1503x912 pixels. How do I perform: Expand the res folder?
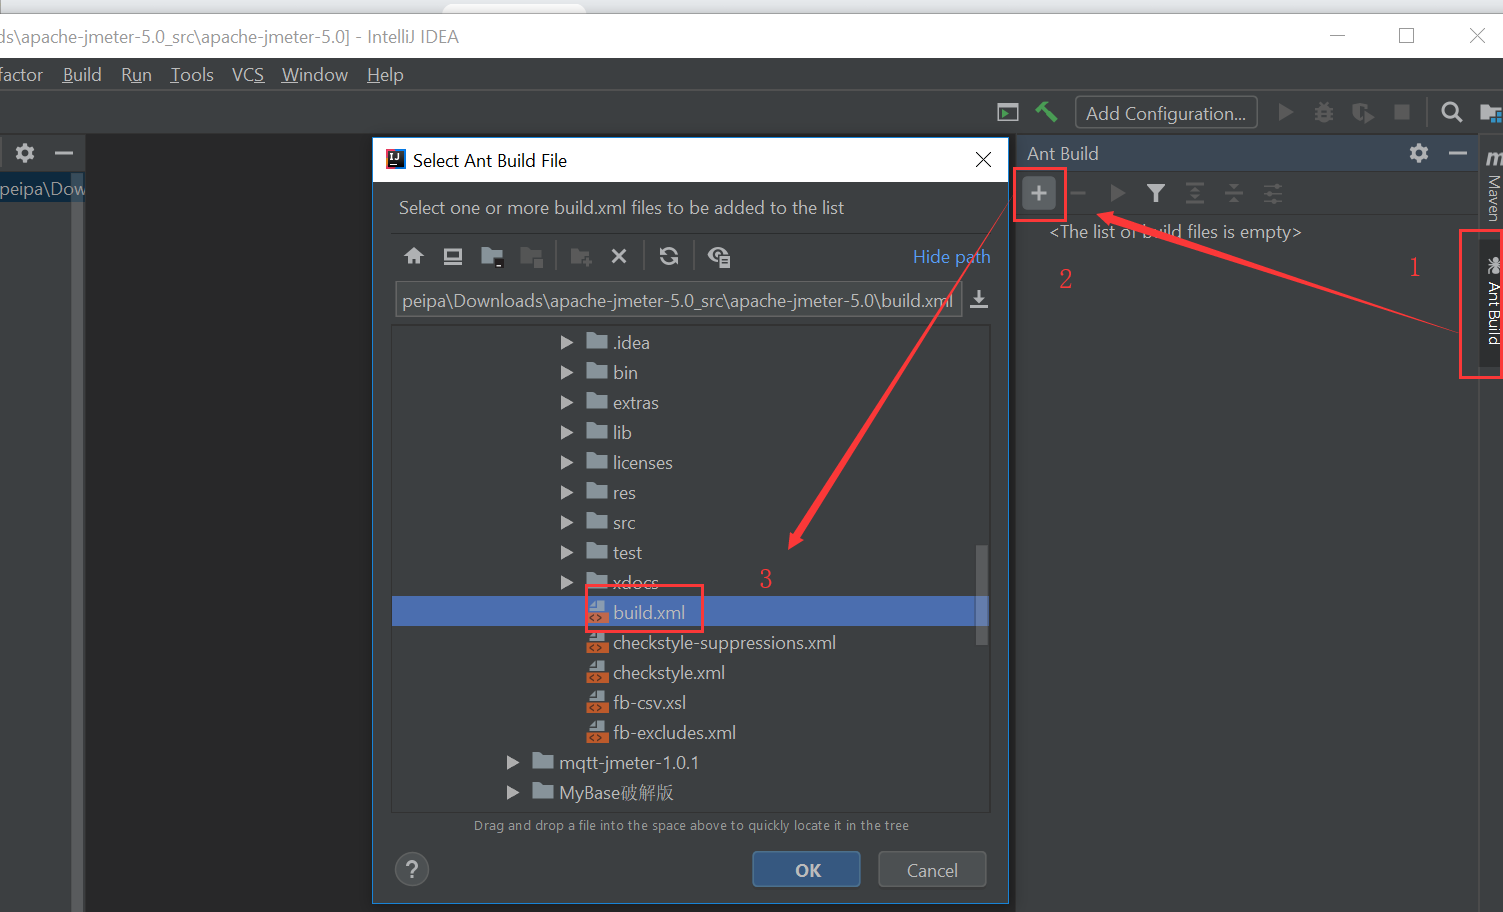click(567, 492)
